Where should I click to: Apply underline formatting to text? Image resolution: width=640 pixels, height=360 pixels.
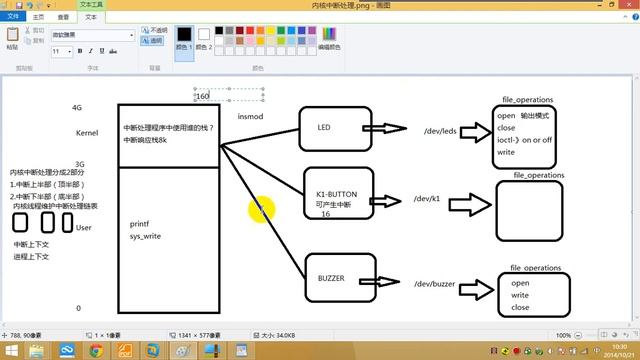pos(102,51)
